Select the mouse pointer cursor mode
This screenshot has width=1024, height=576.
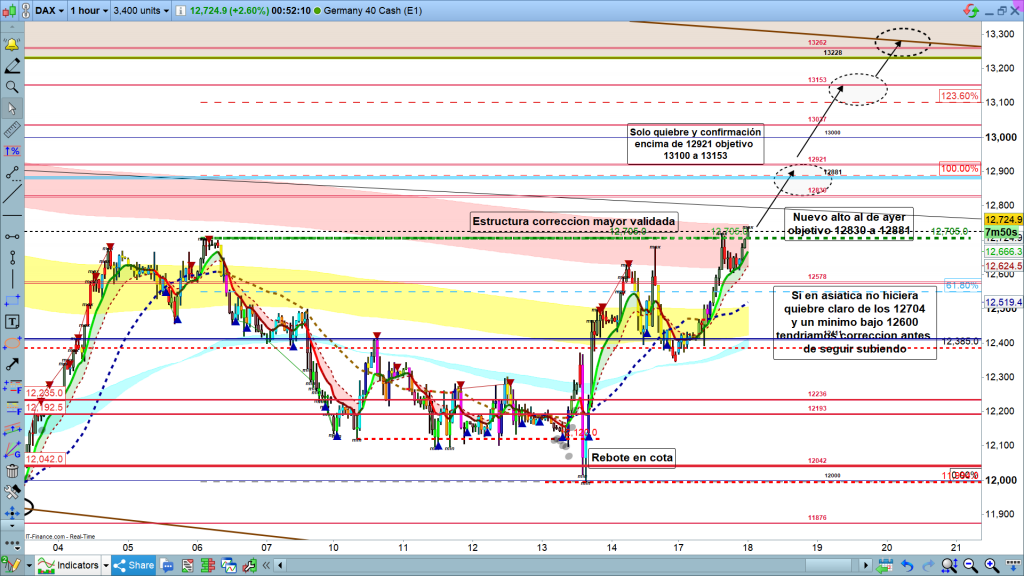[12, 108]
